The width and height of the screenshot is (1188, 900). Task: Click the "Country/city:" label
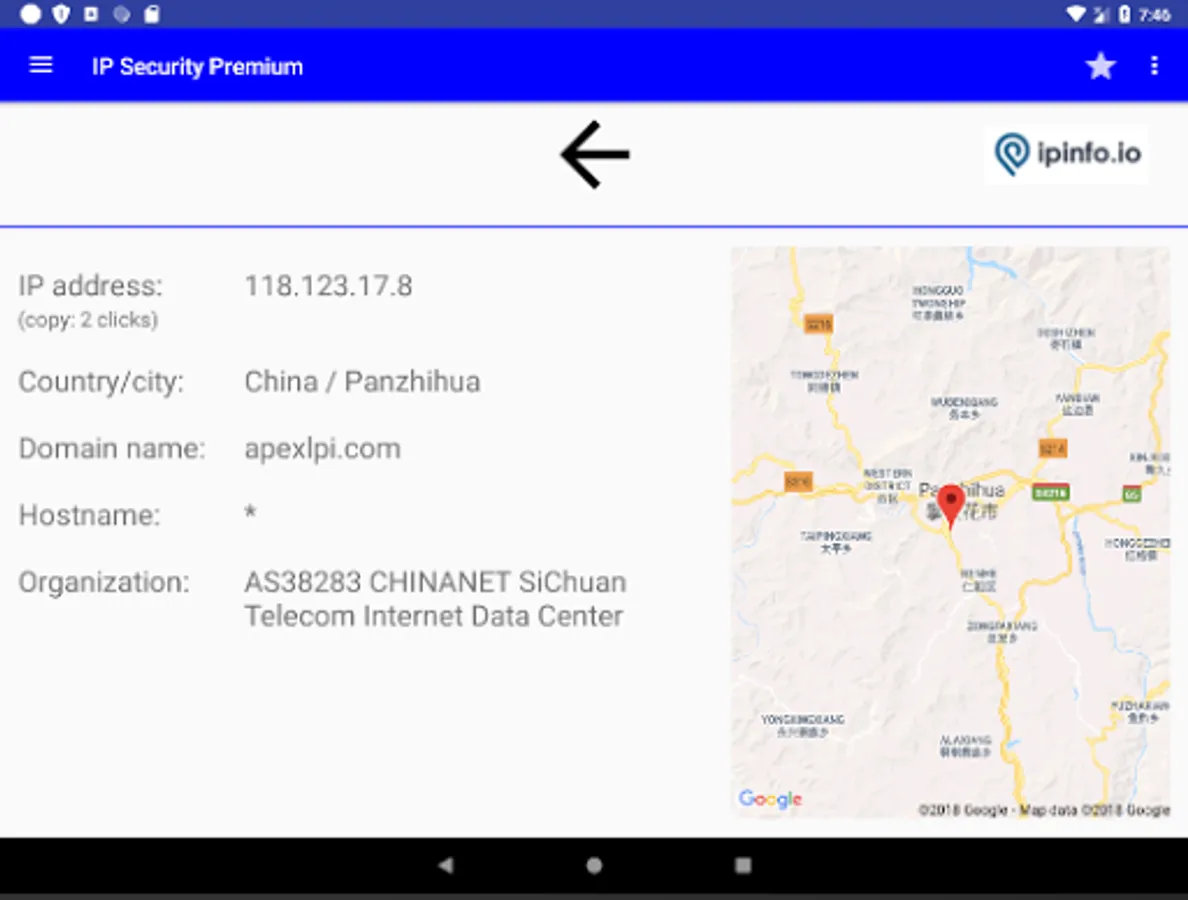coord(101,382)
